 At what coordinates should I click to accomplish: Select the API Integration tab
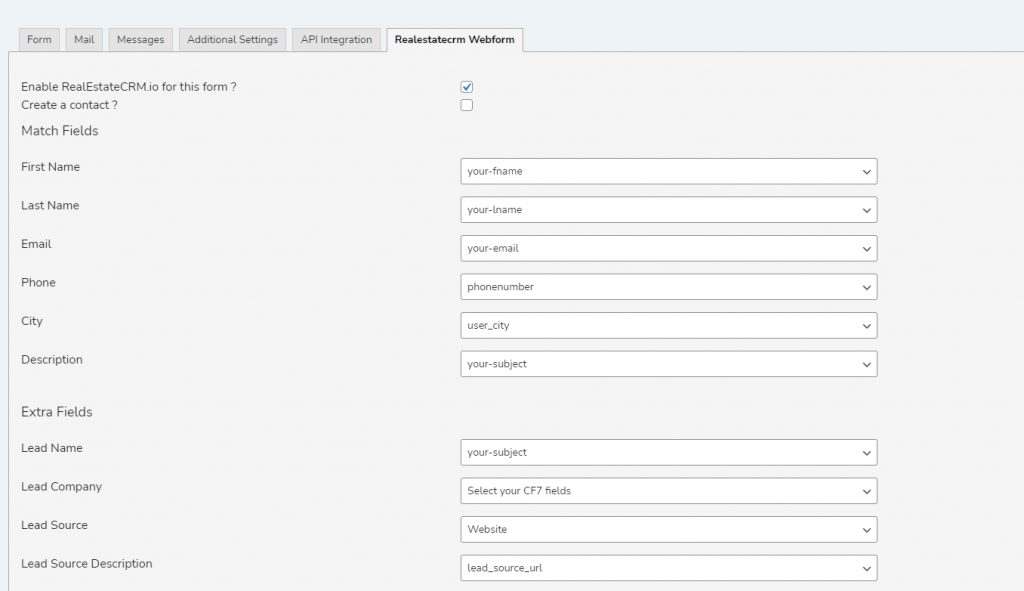pos(336,40)
